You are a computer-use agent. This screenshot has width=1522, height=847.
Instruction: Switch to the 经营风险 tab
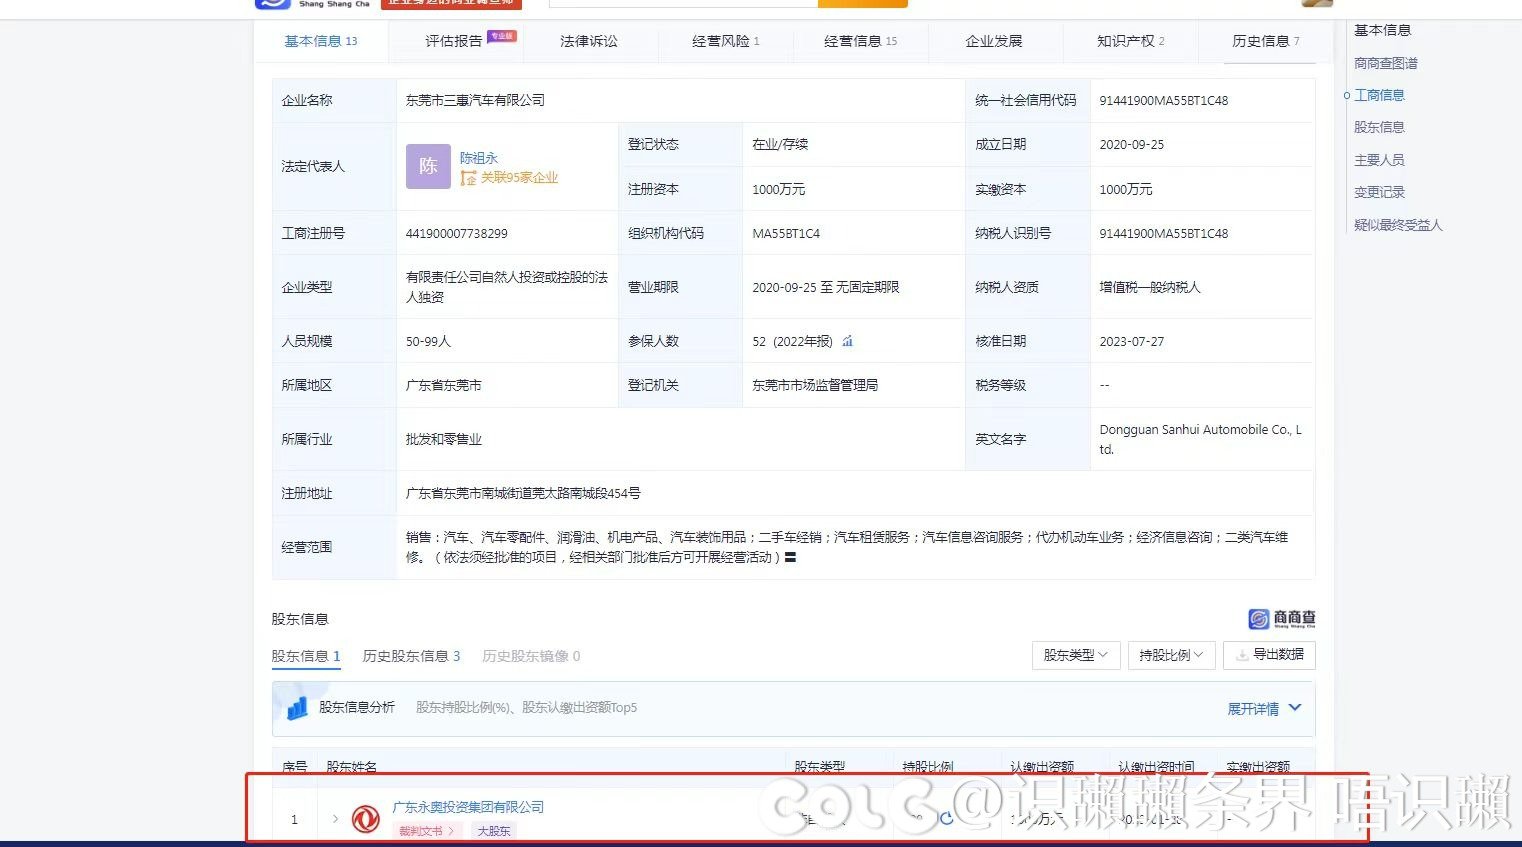[726, 41]
